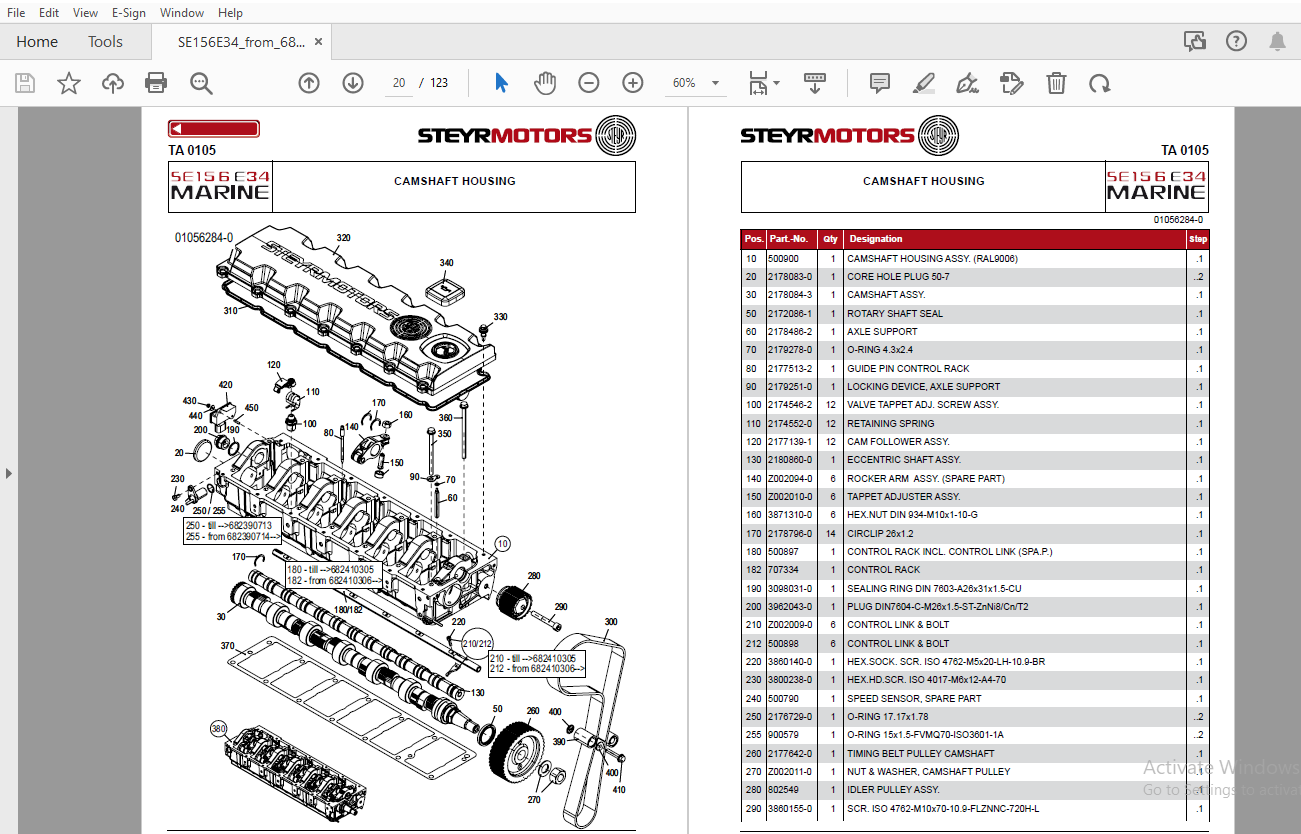Click part number 2178083-0 in the table

pos(790,276)
